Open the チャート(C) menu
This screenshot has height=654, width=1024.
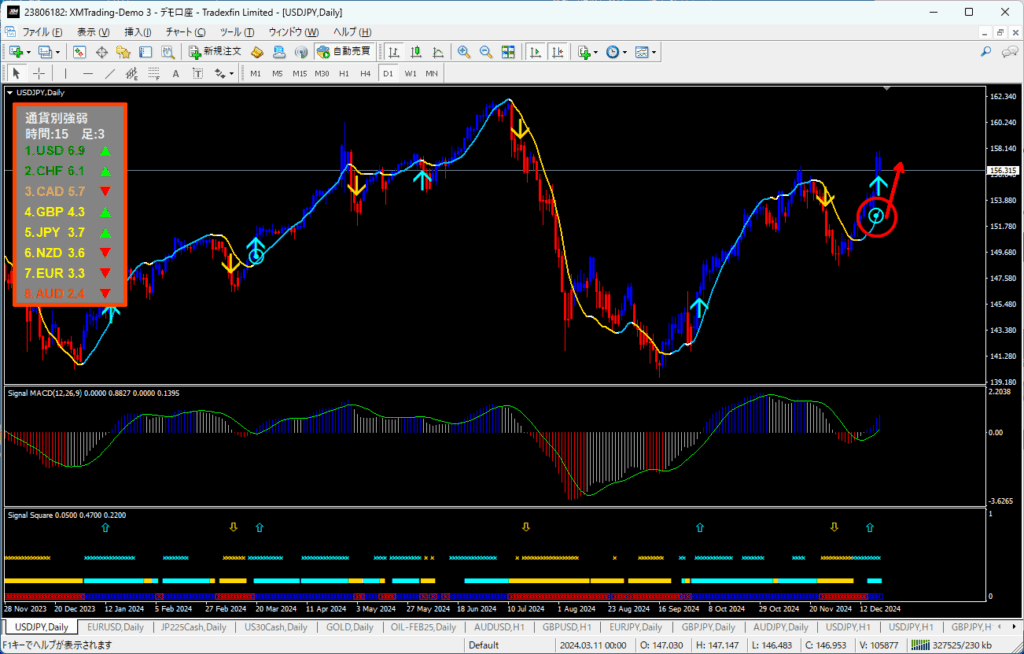185,32
